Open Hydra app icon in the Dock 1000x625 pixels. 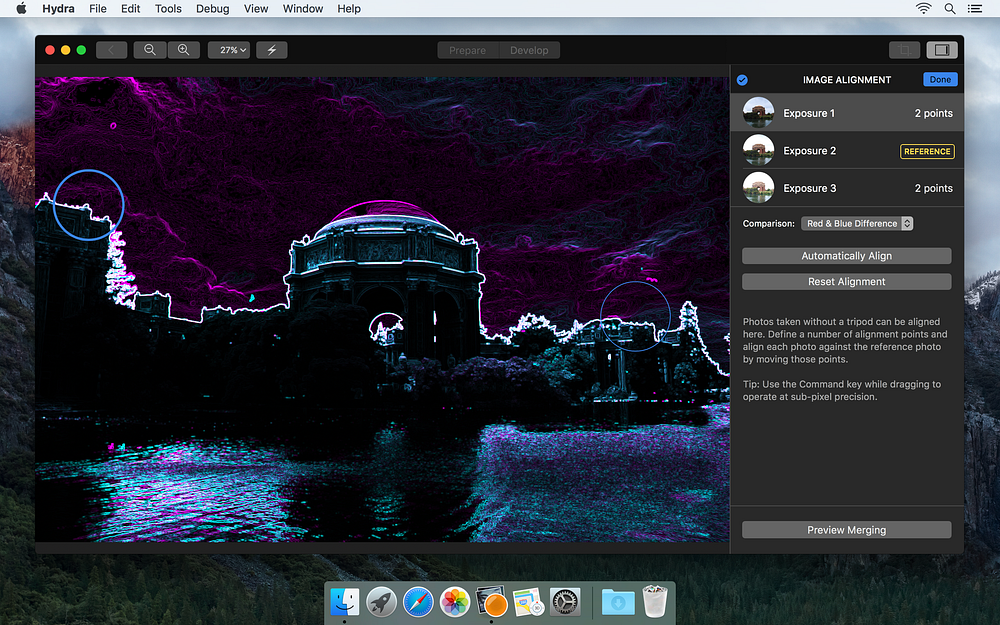(x=491, y=601)
